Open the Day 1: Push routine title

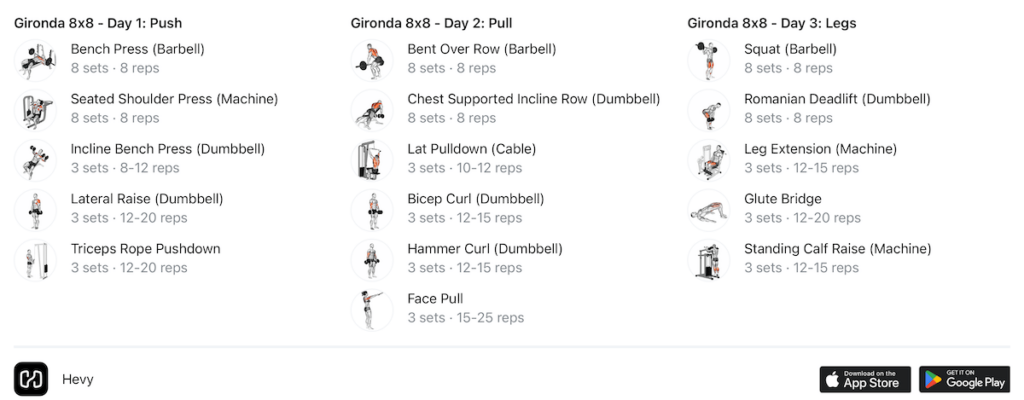pos(98,24)
